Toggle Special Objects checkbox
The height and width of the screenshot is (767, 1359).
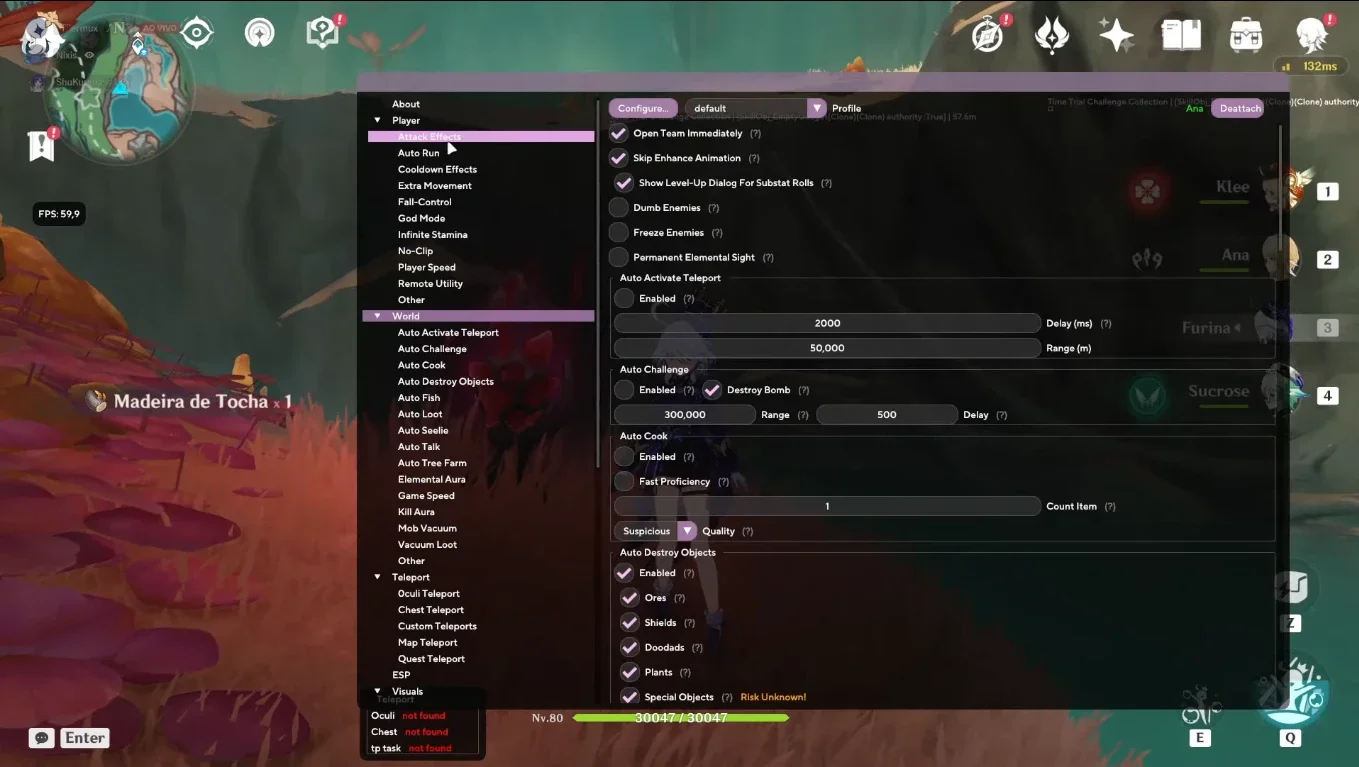629,697
